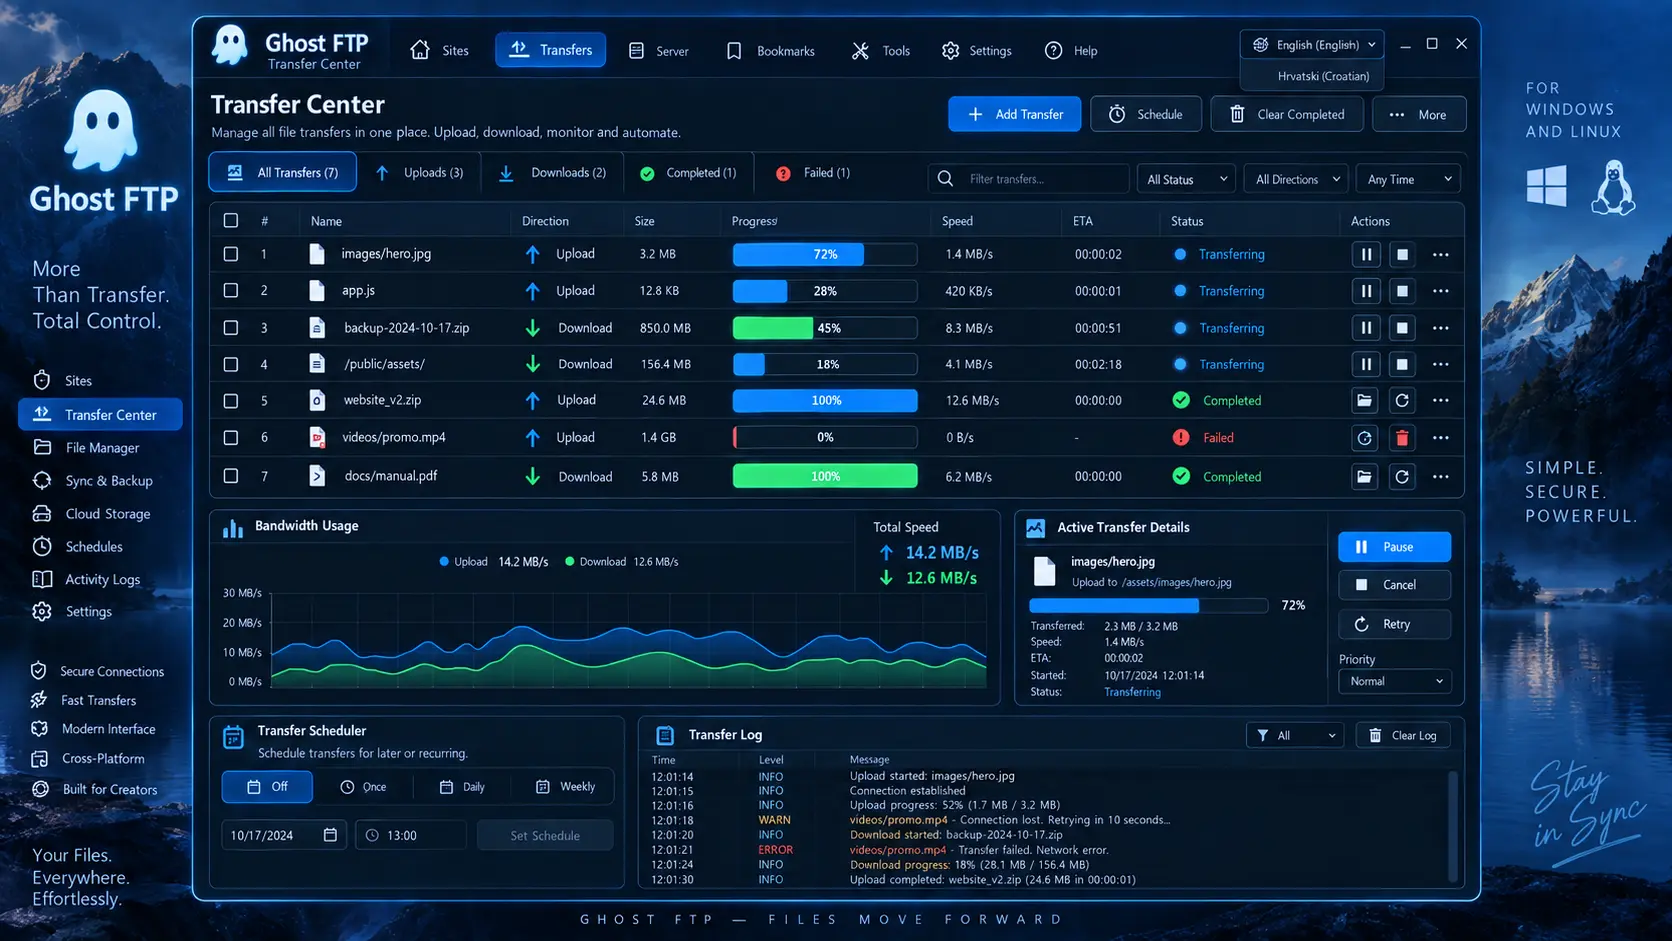Open the Any Time dropdown
This screenshot has height=941, width=1672.
pos(1409,179)
